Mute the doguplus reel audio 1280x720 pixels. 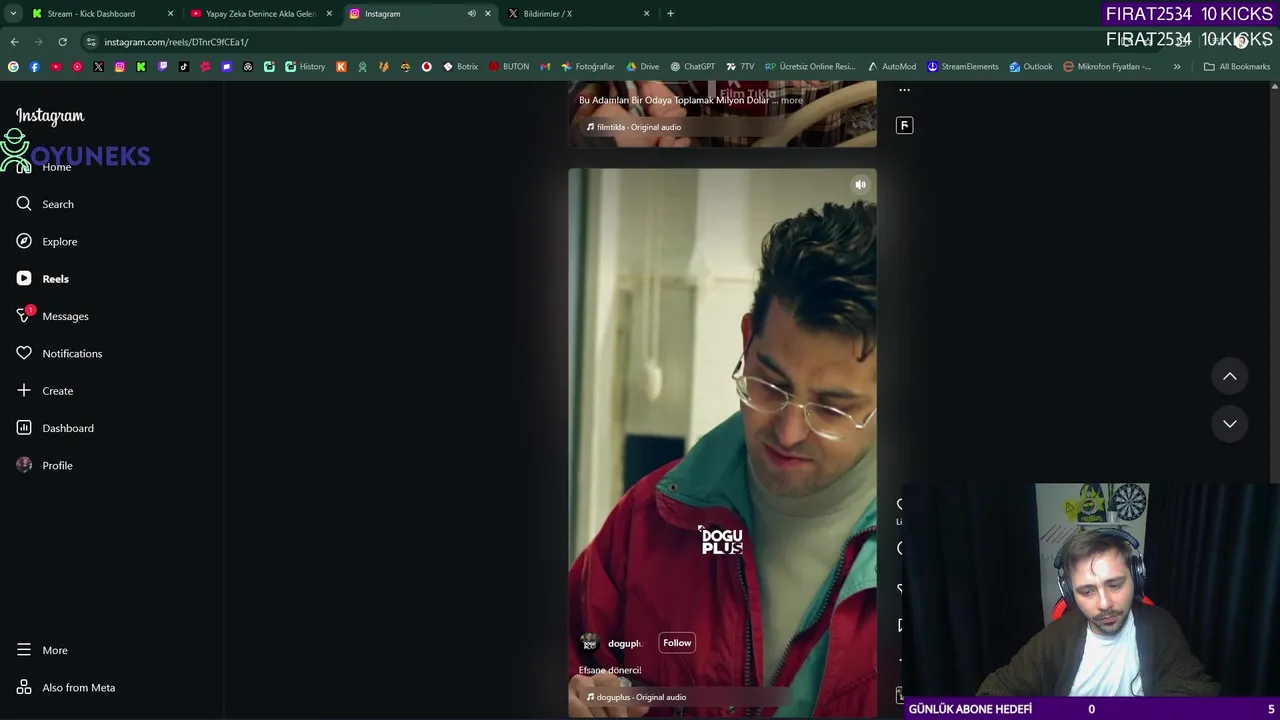860,184
